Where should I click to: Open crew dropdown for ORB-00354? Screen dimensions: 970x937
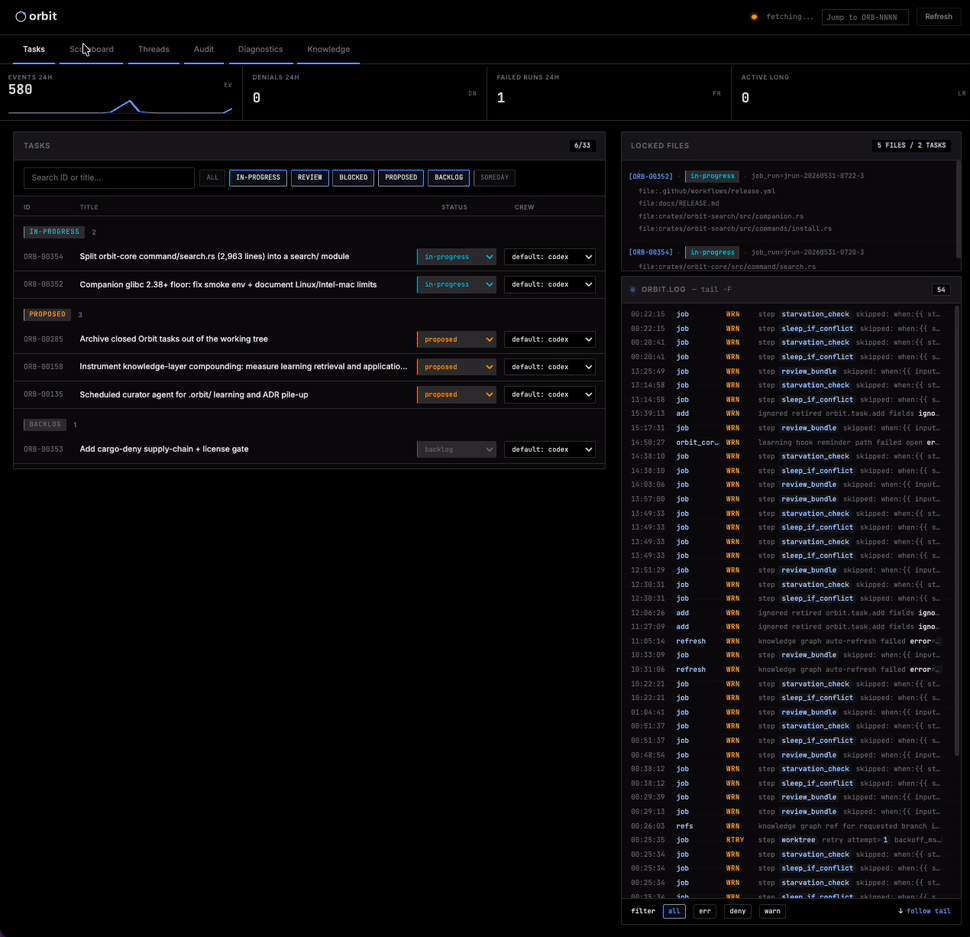pyautogui.click(x=550, y=257)
